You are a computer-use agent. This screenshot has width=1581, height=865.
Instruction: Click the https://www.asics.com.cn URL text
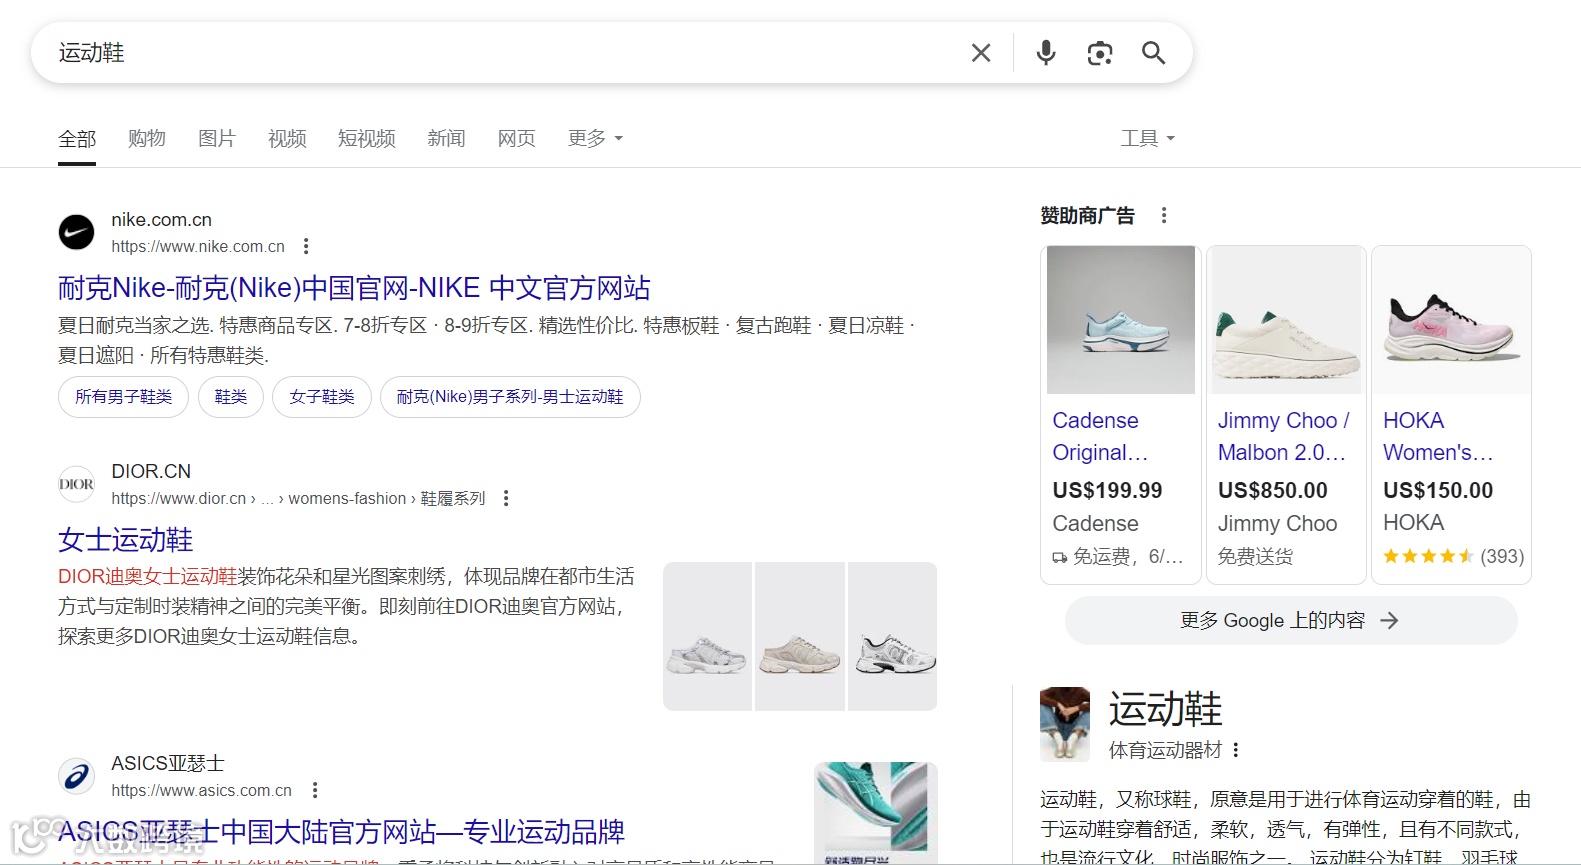[x=201, y=790]
